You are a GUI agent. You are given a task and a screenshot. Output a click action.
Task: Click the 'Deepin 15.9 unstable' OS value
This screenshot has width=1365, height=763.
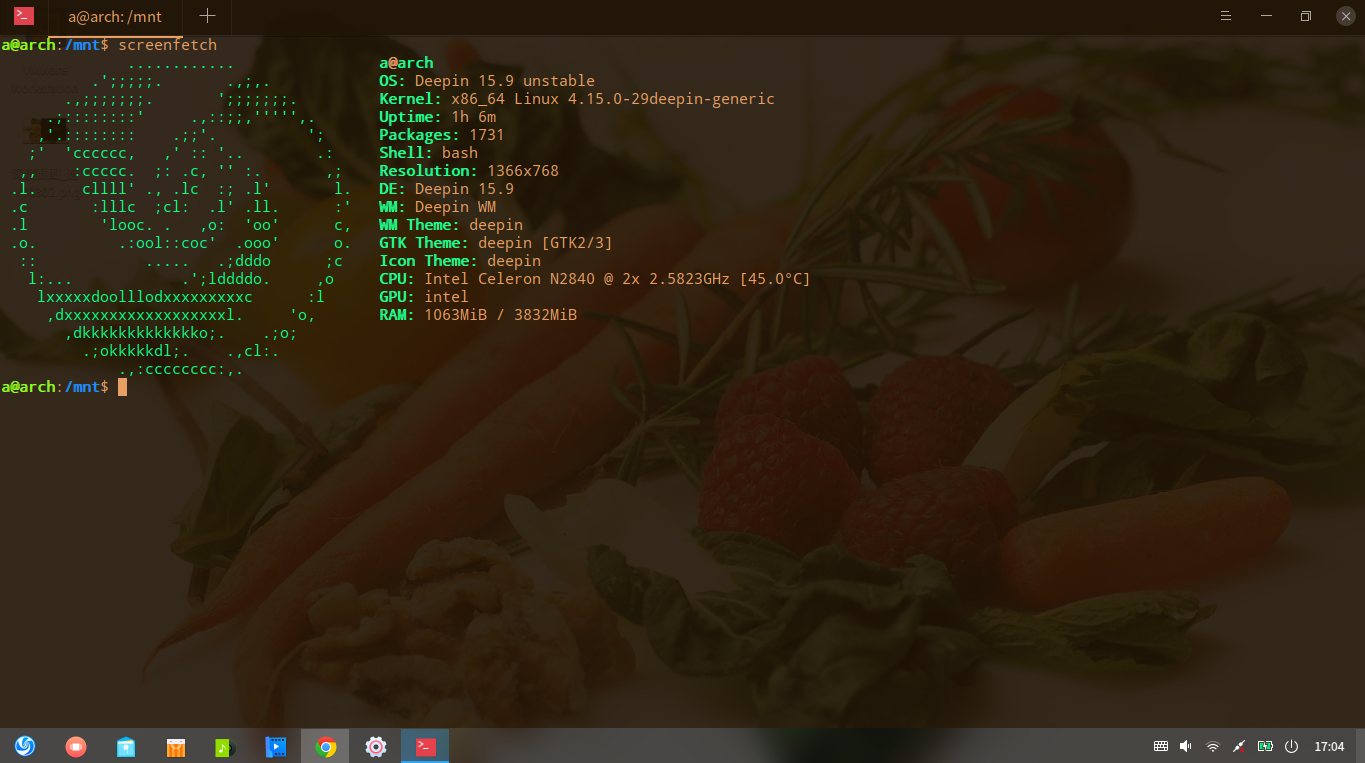point(505,81)
